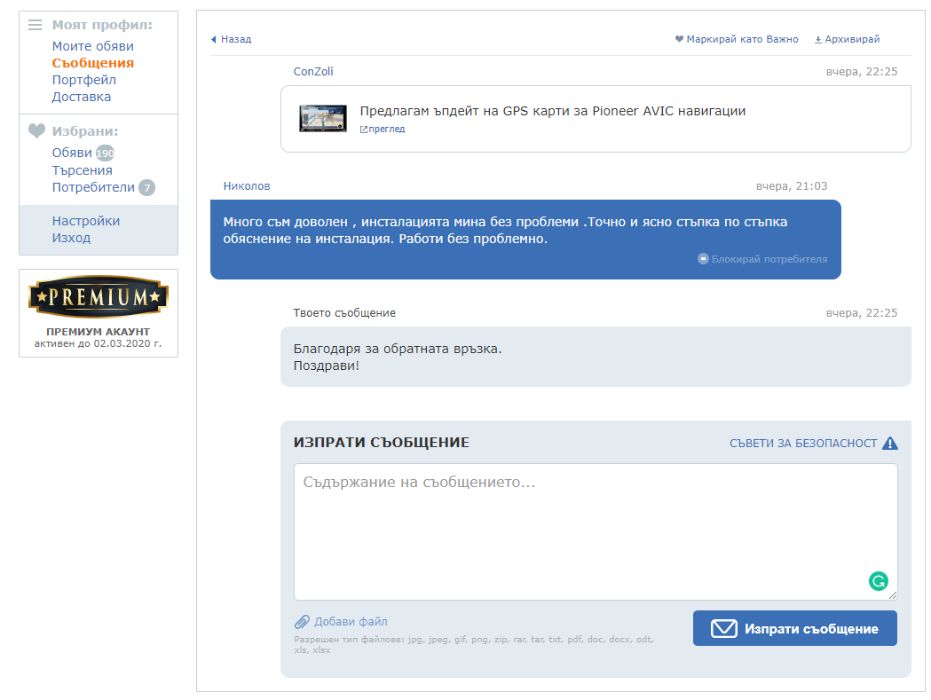Click the hamburger menu icon beside Моят профил
Image resolution: width=931 pixels, height=700 pixels.
point(35,25)
